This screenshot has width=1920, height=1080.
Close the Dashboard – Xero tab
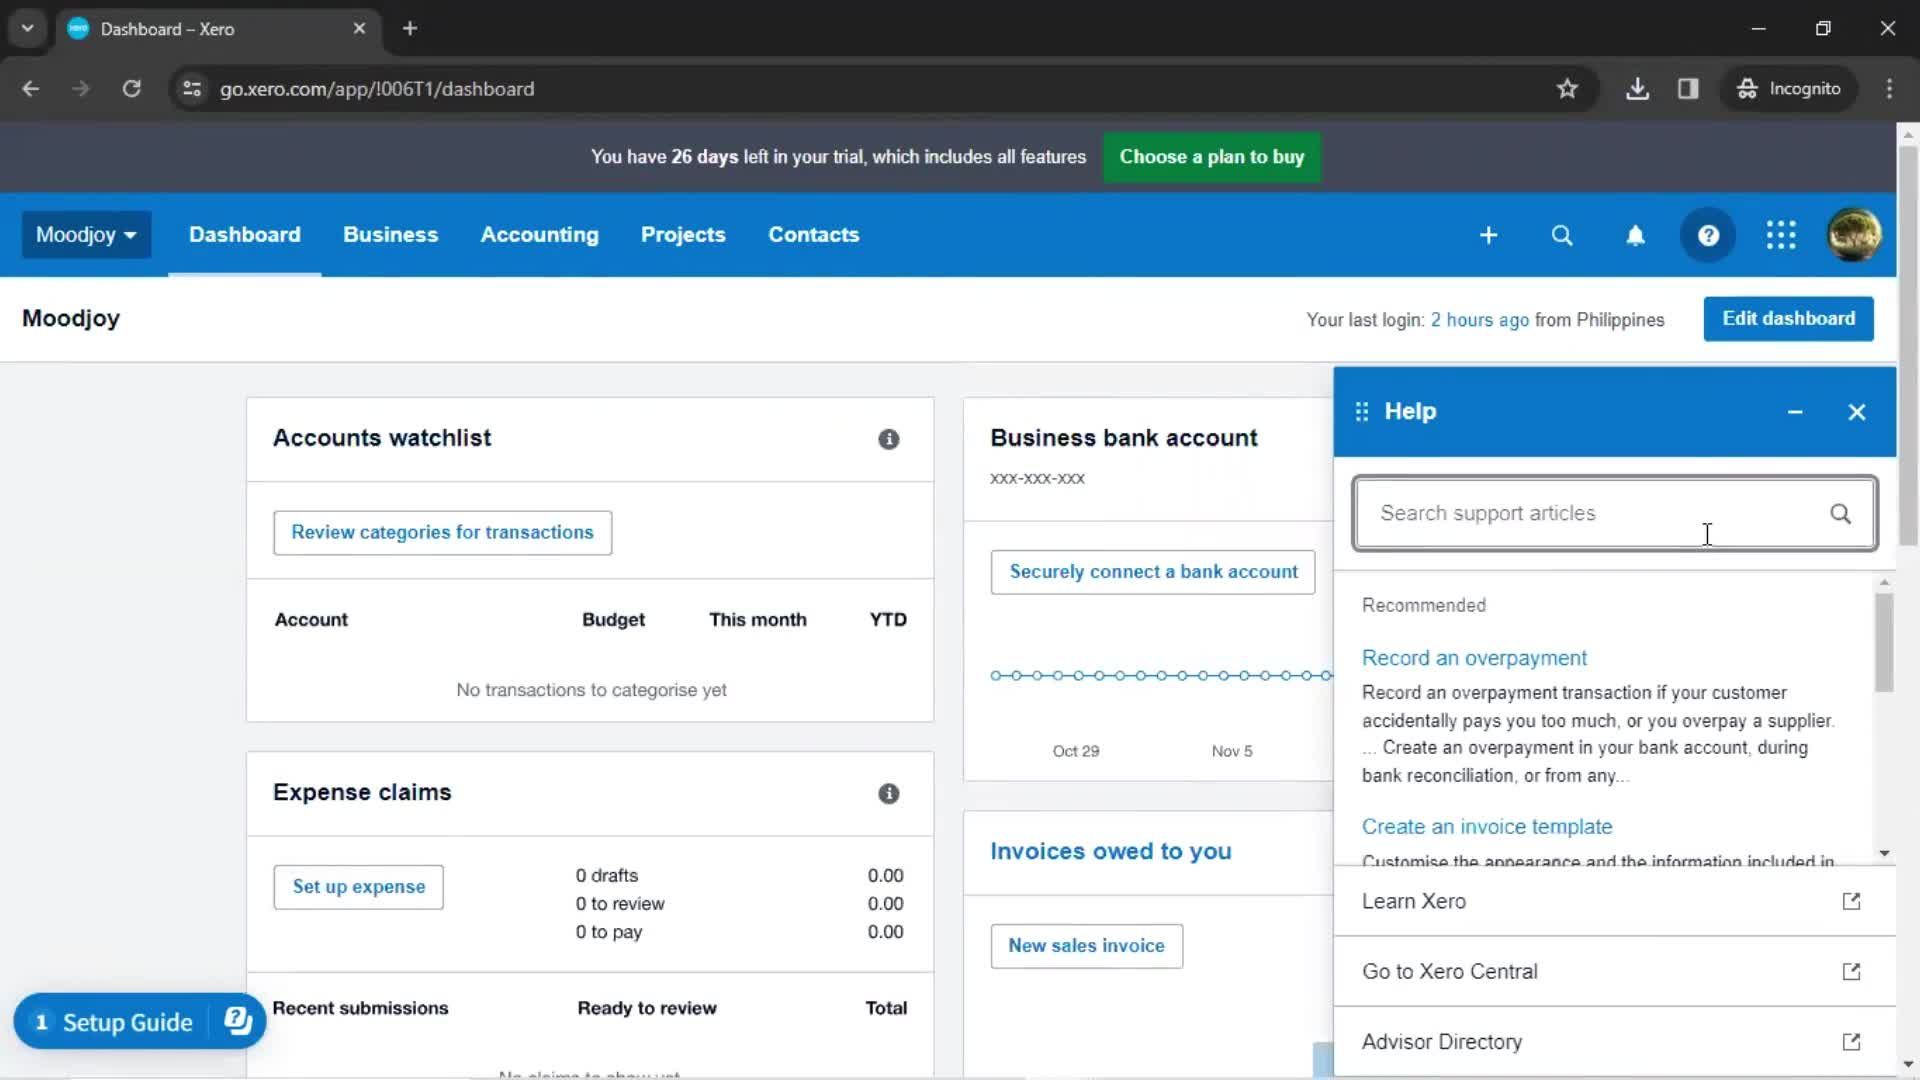pyautogui.click(x=359, y=29)
